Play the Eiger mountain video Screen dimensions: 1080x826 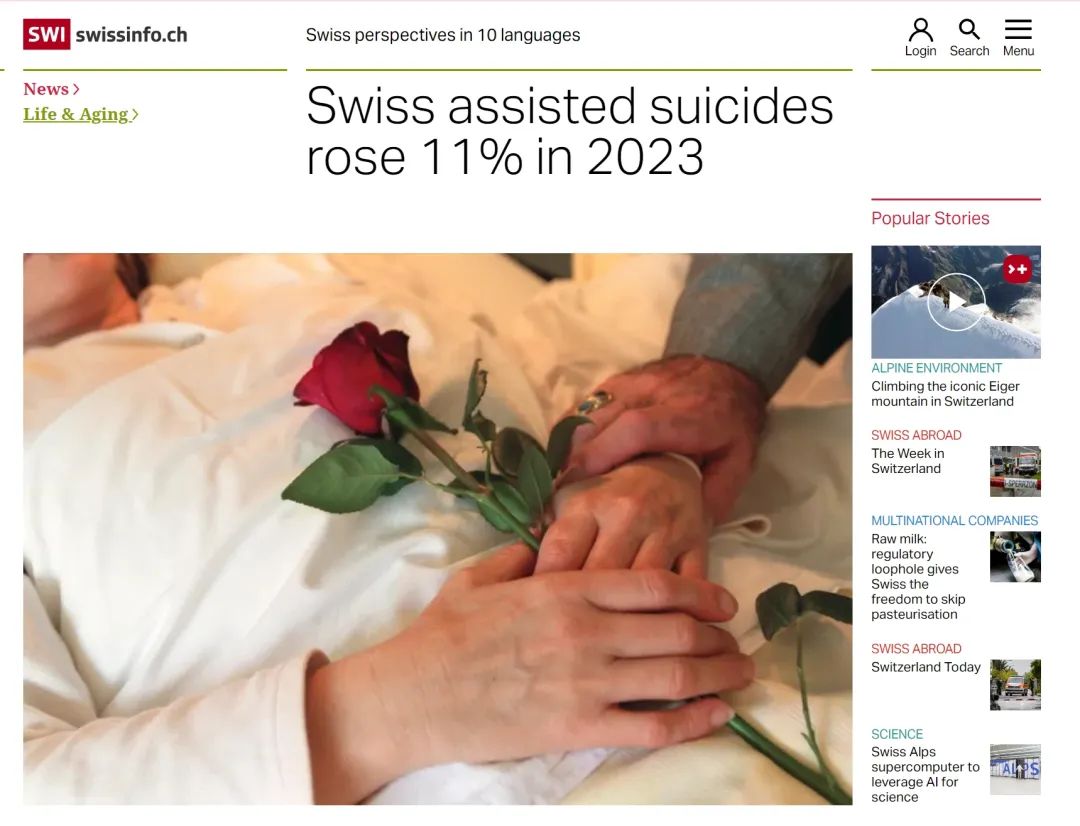955,301
